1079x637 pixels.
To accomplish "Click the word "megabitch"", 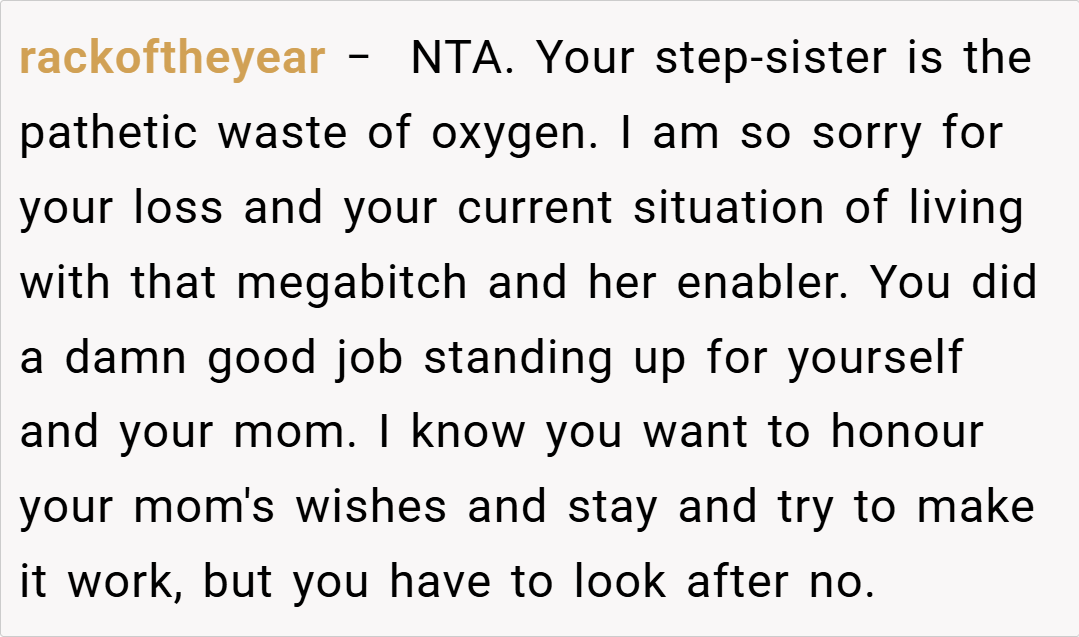I will pos(352,283).
